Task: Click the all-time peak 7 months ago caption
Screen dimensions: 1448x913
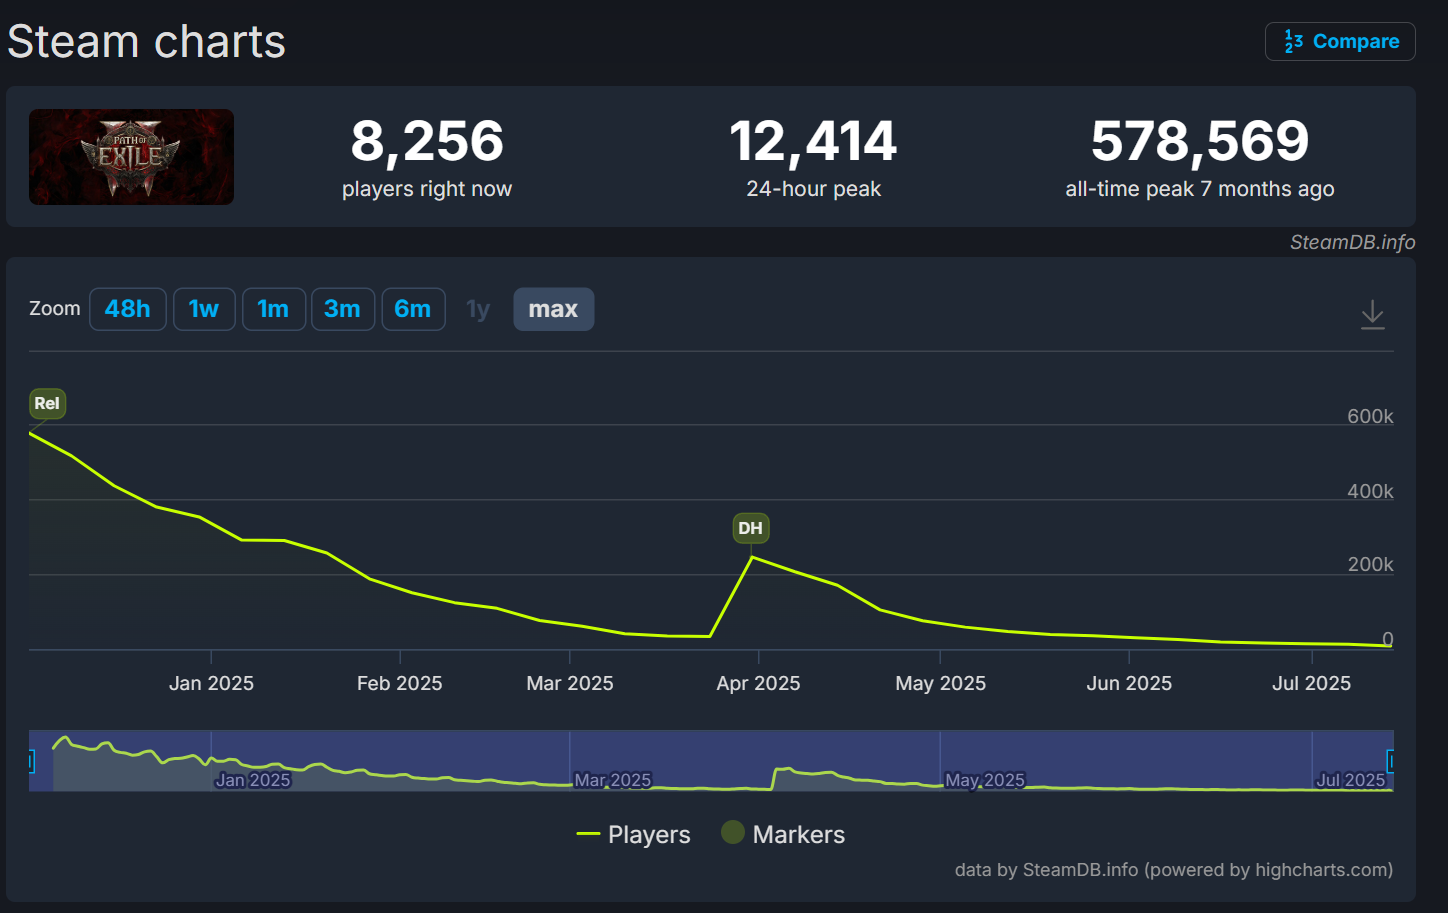Action: (x=1200, y=189)
